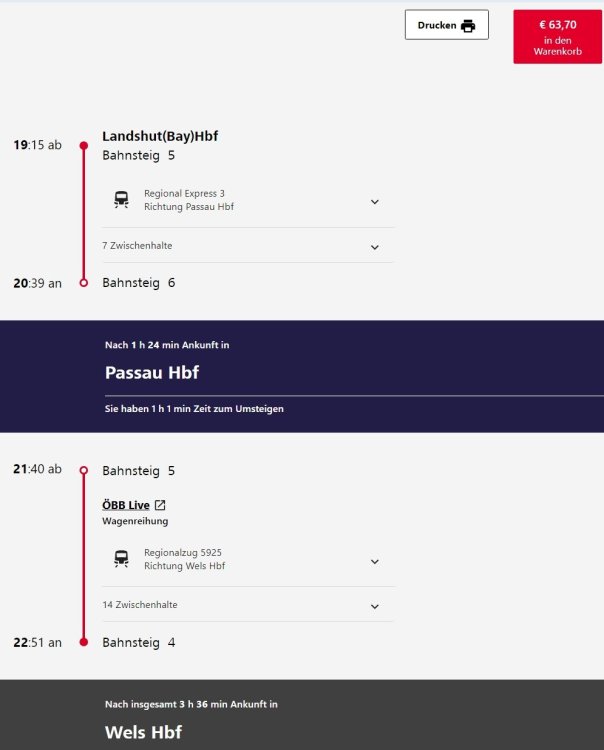Click the train icon for Regionalzug 5925

click(121, 559)
